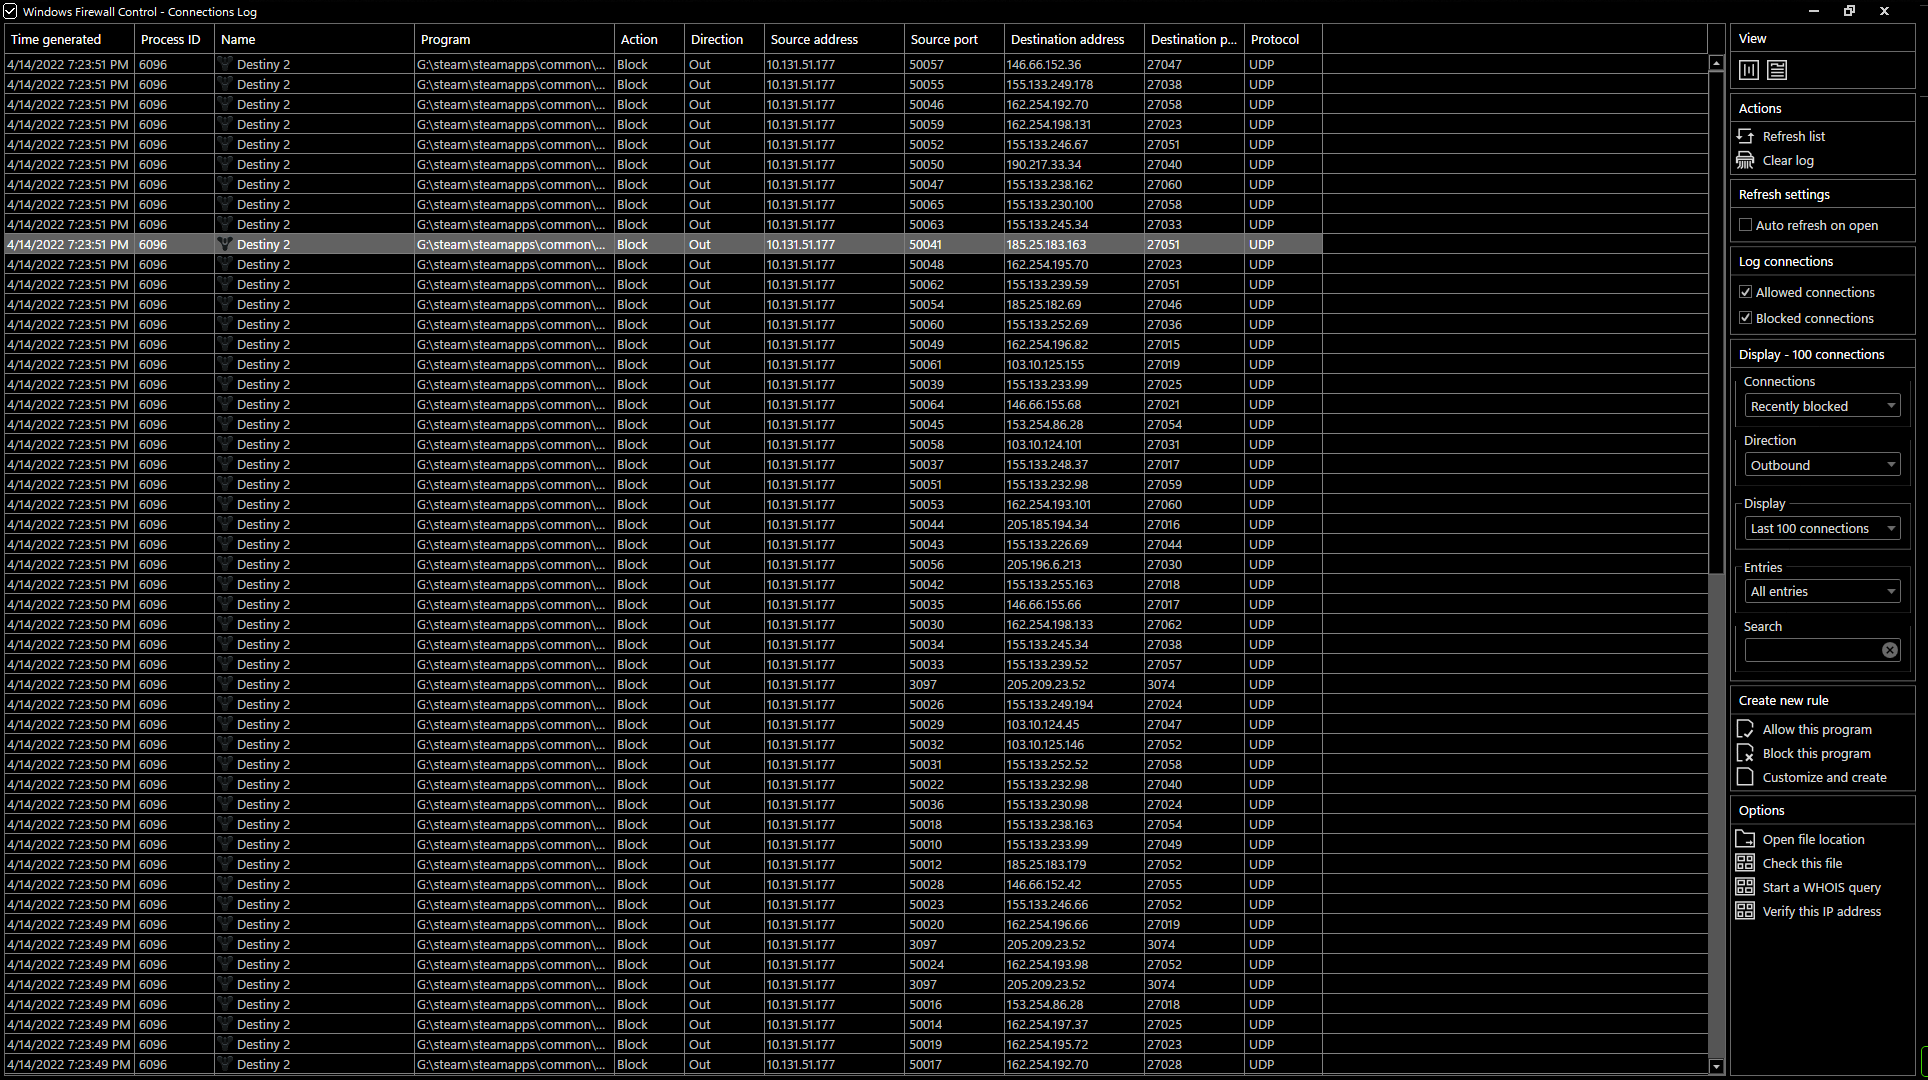Click Customize and create rule link
1928x1080 pixels.
[1824, 777]
